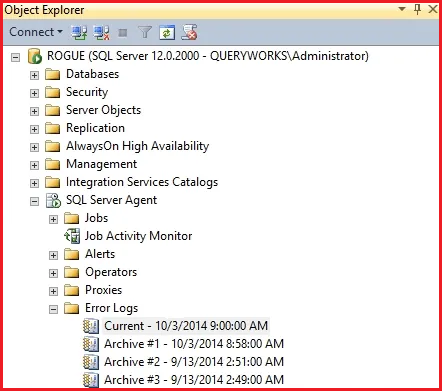Expand the Databases folder
Screen dimensions: 442x391
(34, 75)
